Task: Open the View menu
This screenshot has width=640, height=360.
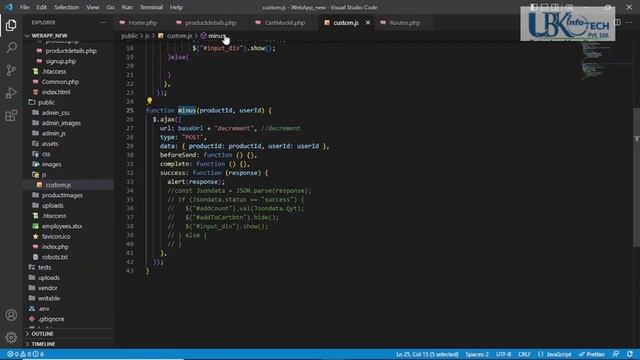Action: tap(93, 7)
